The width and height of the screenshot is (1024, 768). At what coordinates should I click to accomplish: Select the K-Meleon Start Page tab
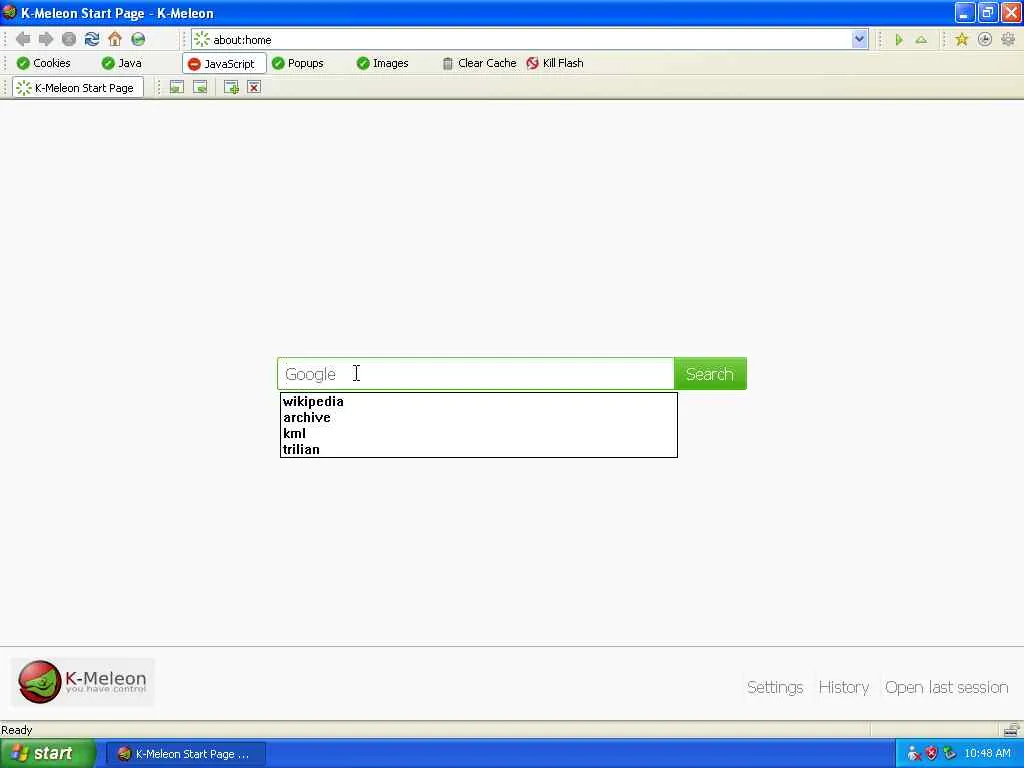point(78,88)
